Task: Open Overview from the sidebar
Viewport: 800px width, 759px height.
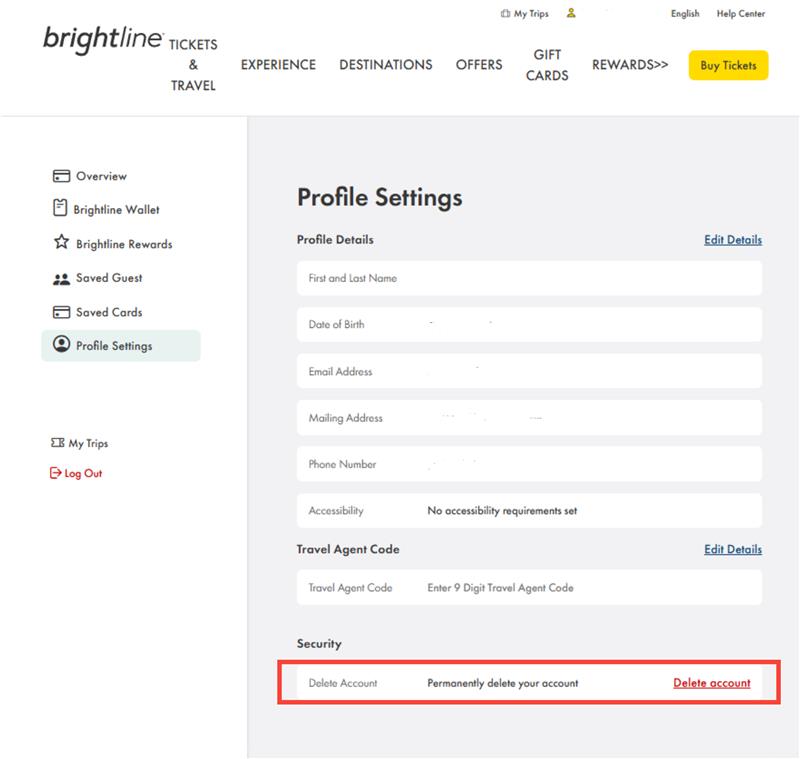Action: coord(100,175)
